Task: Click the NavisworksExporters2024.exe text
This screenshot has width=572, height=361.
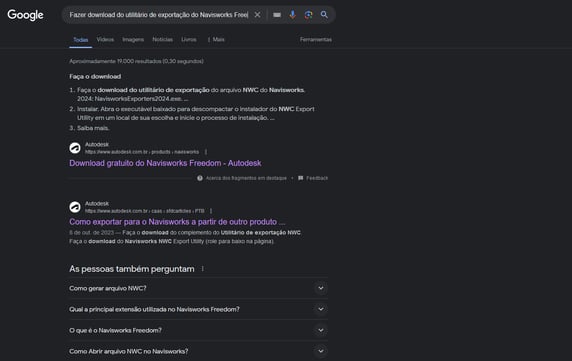Action: click(x=138, y=99)
